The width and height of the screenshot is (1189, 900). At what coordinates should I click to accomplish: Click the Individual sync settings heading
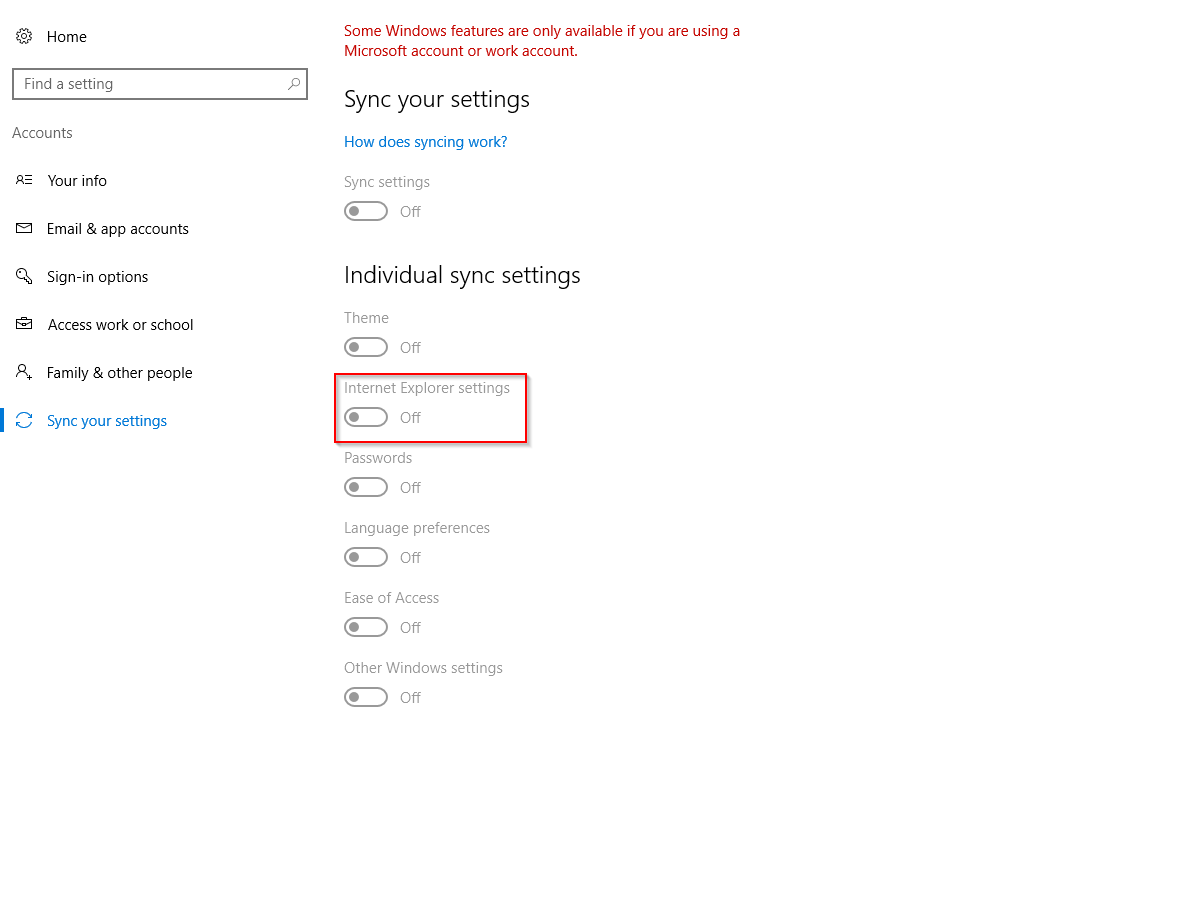(x=462, y=275)
